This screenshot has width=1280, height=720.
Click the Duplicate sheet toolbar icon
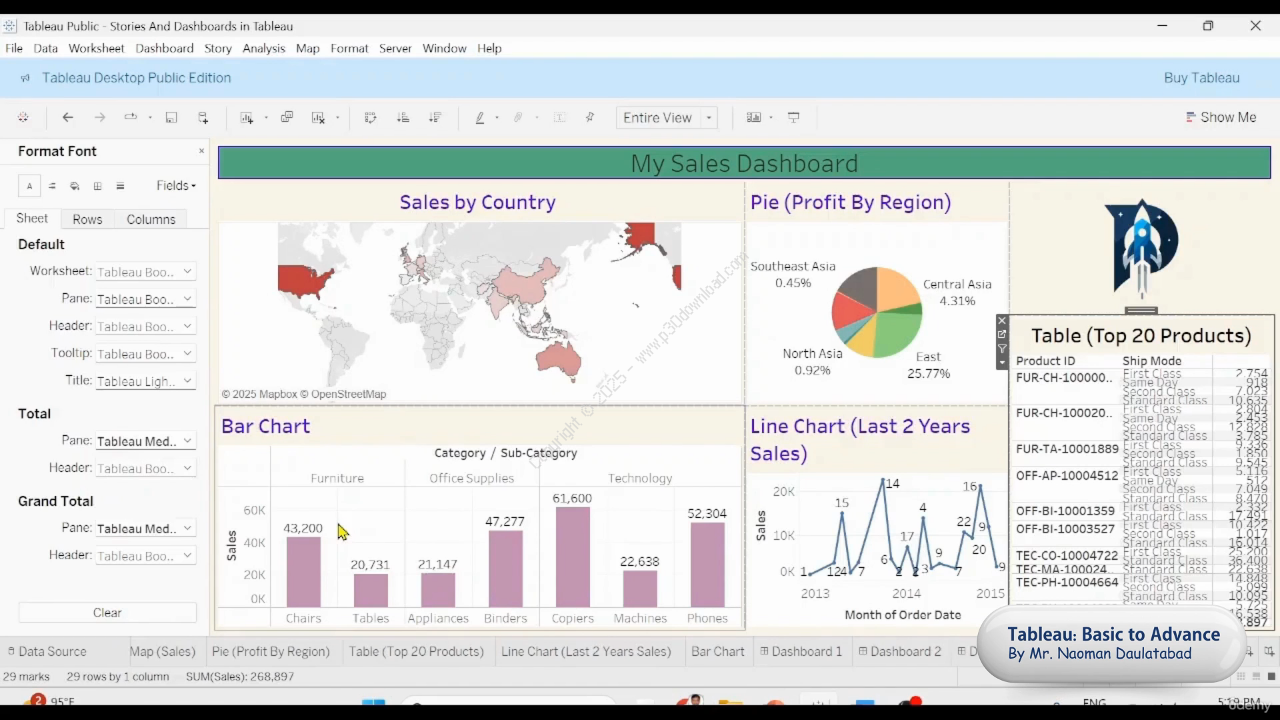click(x=287, y=118)
